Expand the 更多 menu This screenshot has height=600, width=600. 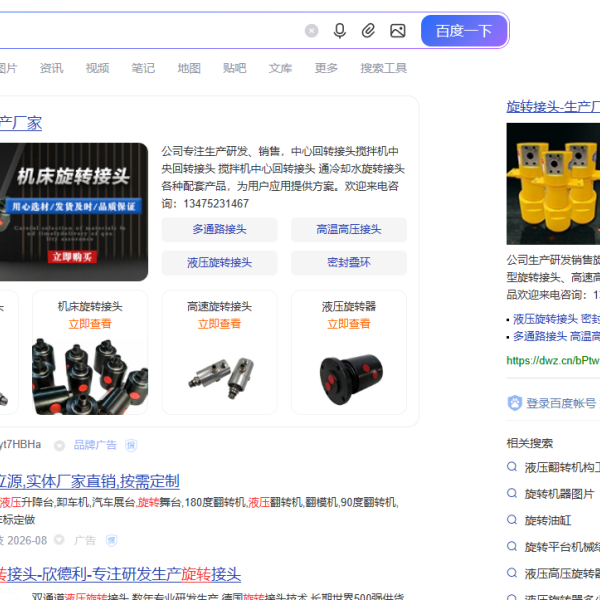coord(326,68)
